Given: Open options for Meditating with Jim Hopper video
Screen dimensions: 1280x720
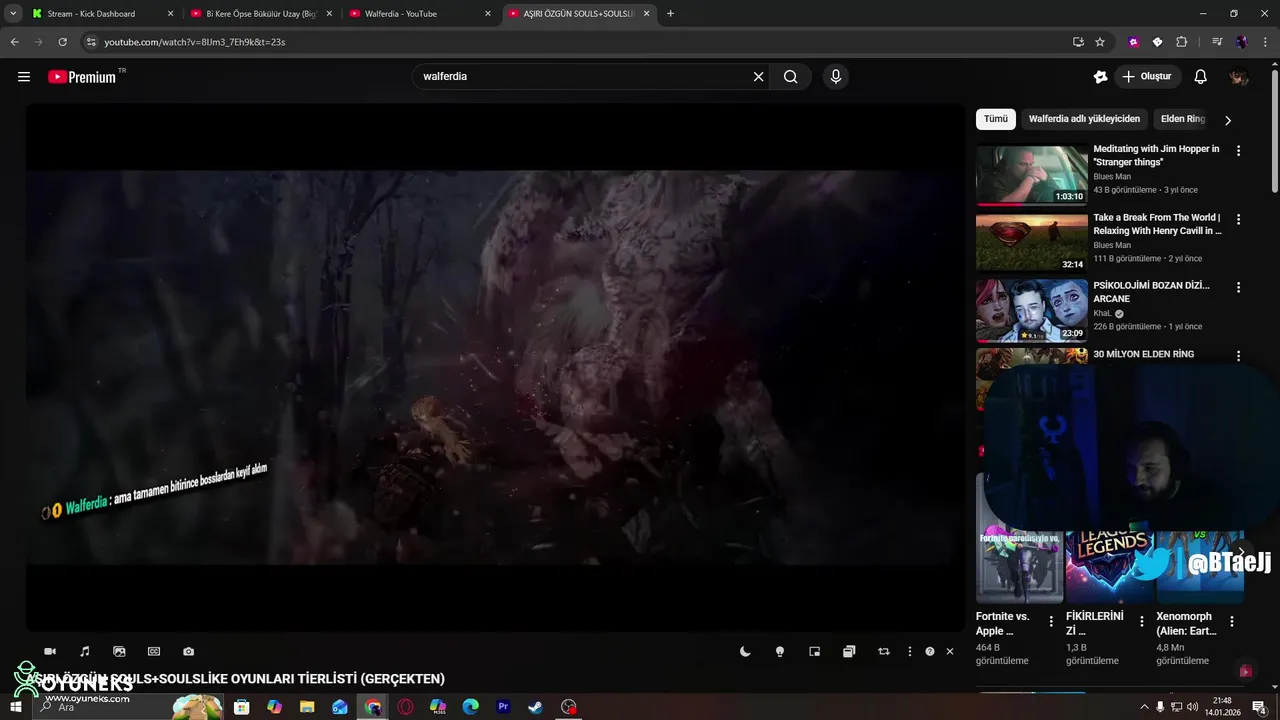Looking at the screenshot, I should (x=1238, y=150).
